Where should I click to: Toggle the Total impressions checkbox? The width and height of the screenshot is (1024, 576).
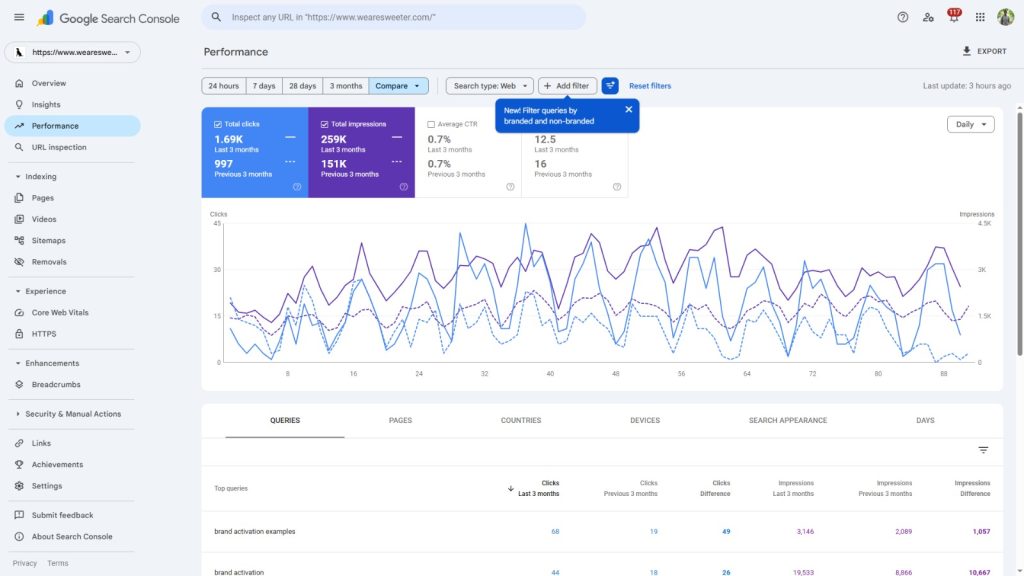tap(325, 124)
